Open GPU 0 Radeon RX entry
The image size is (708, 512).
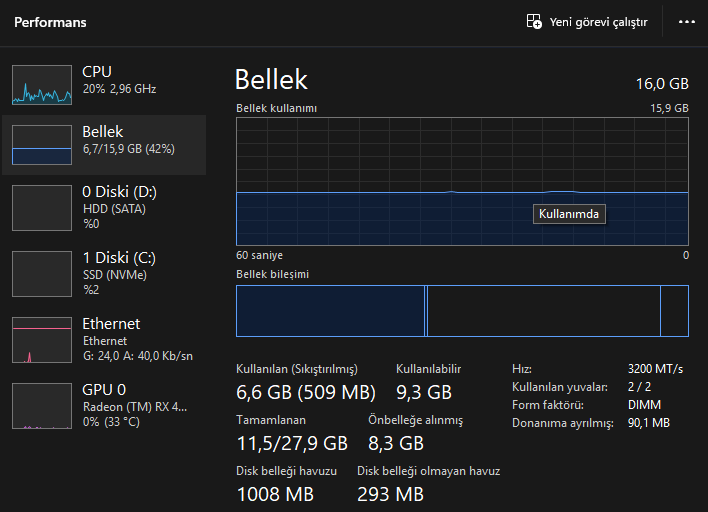coord(134,407)
